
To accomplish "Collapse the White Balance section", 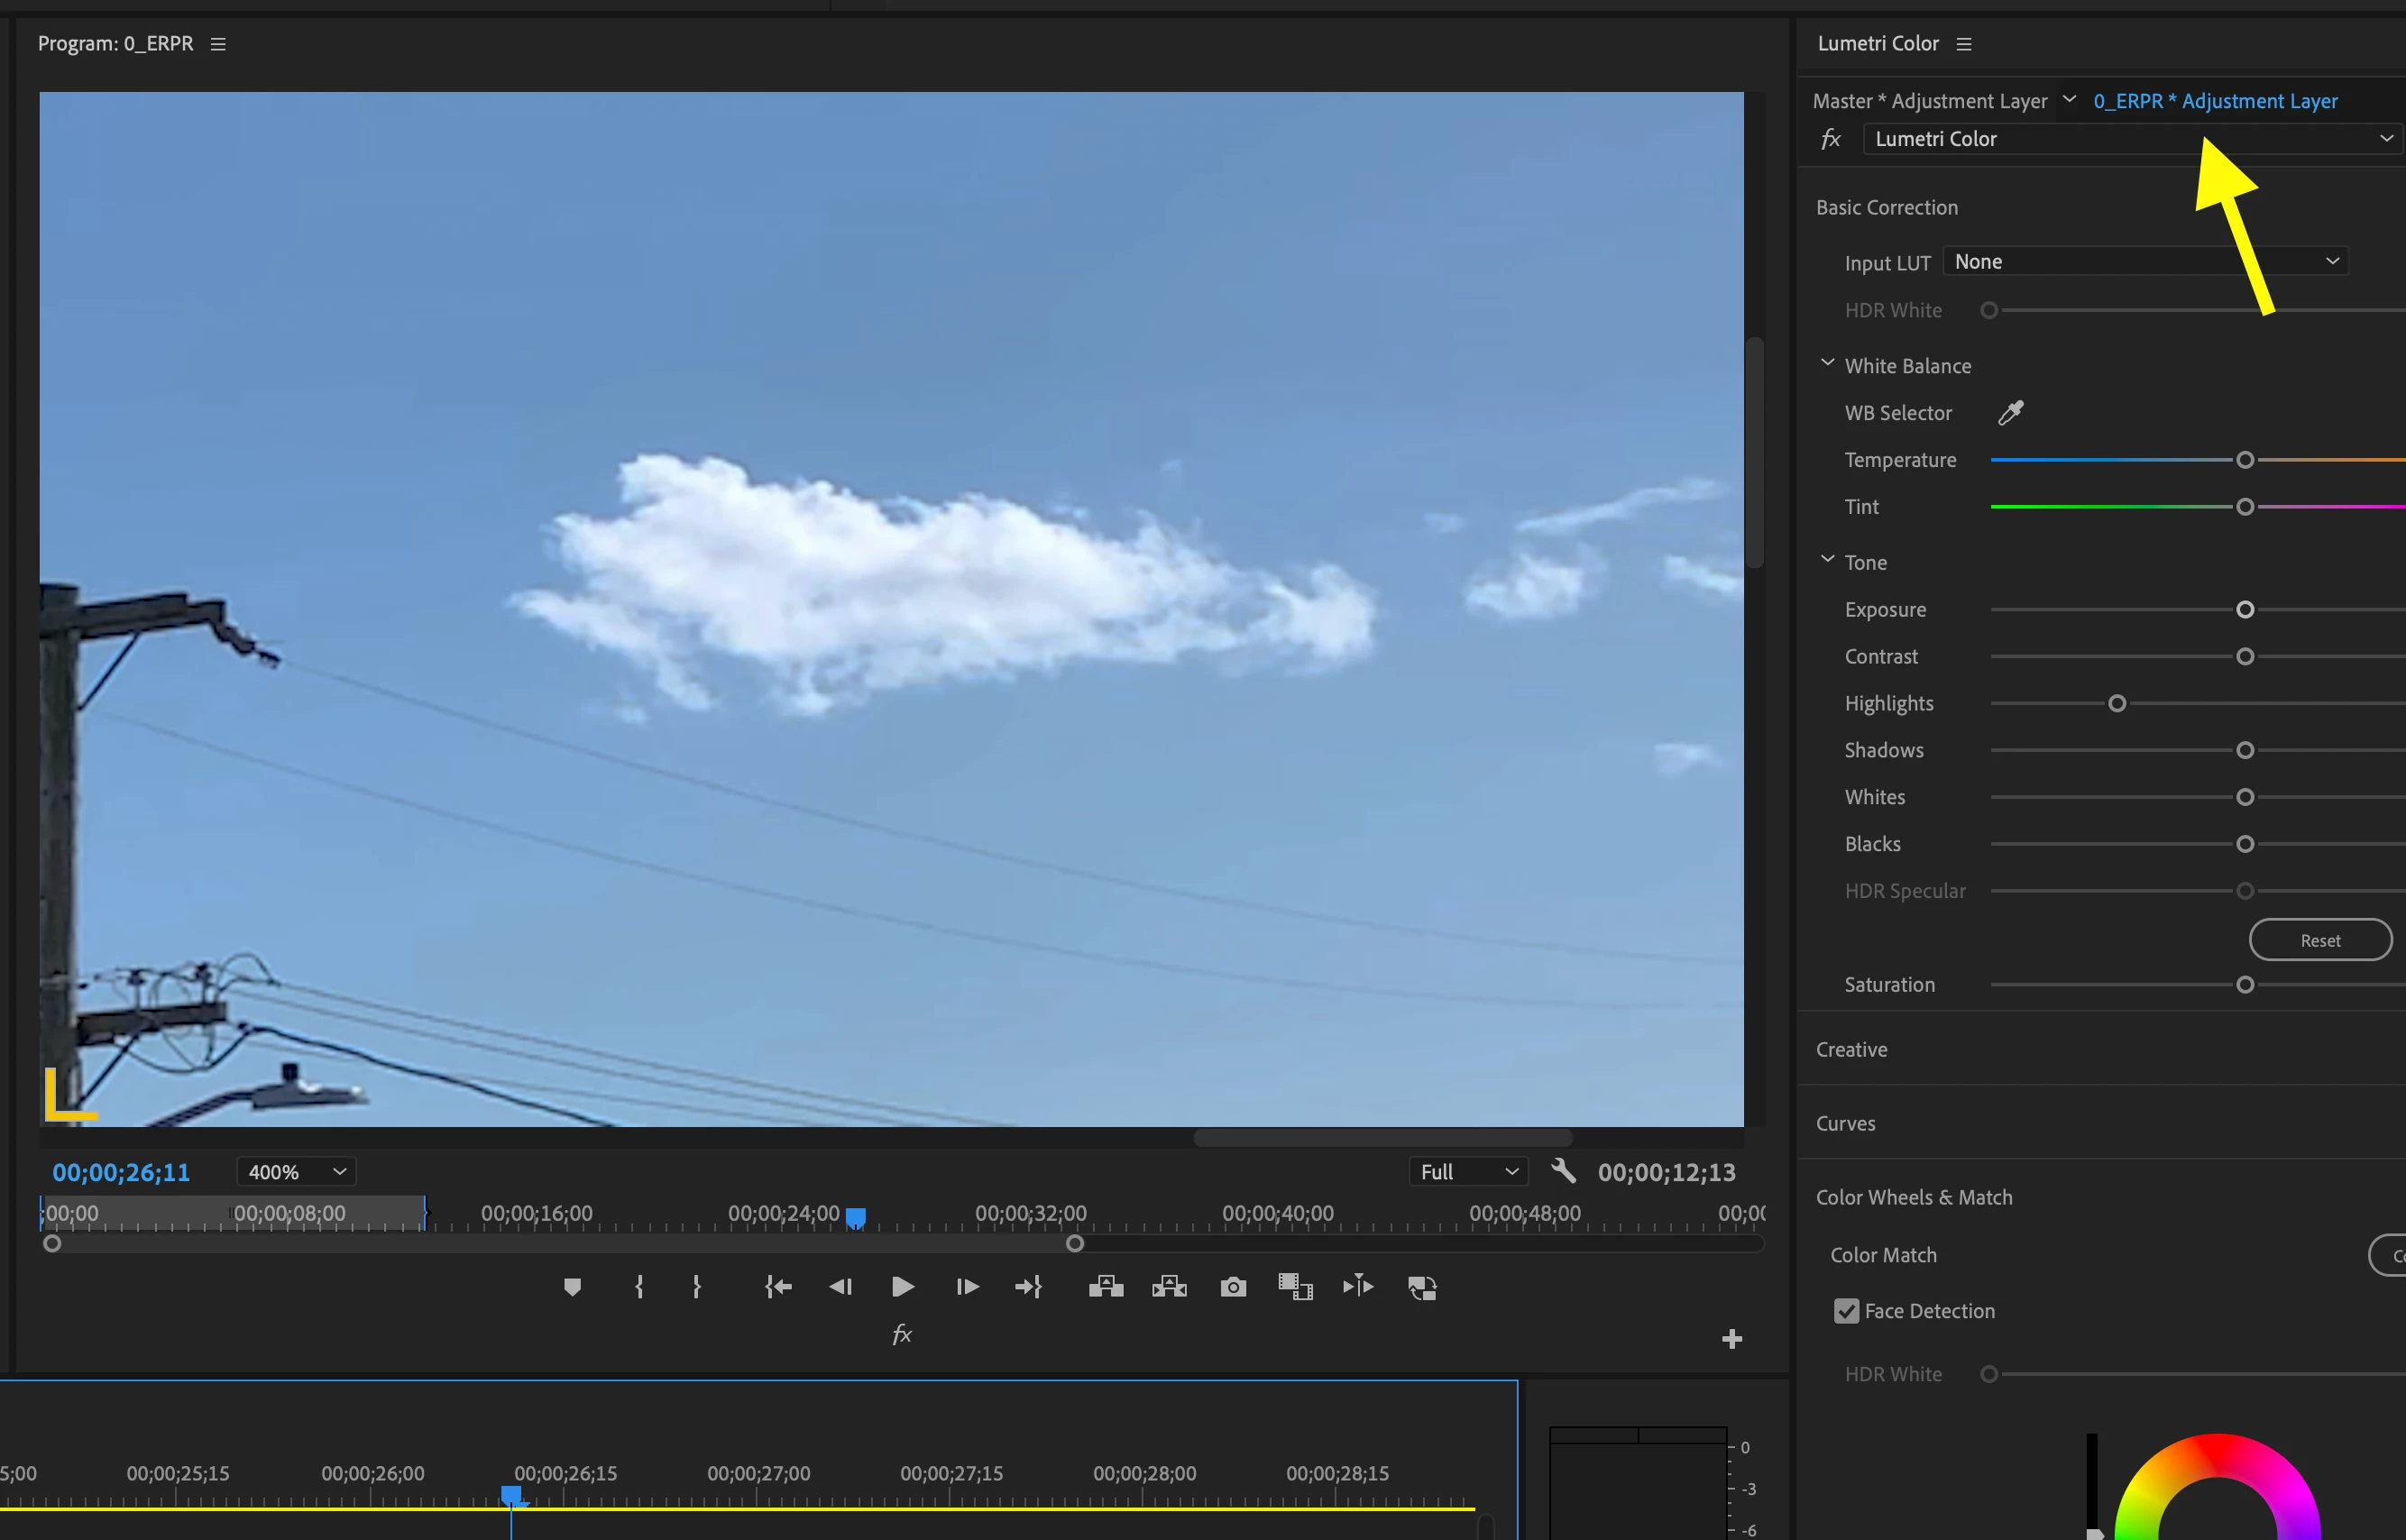I will (1827, 364).
